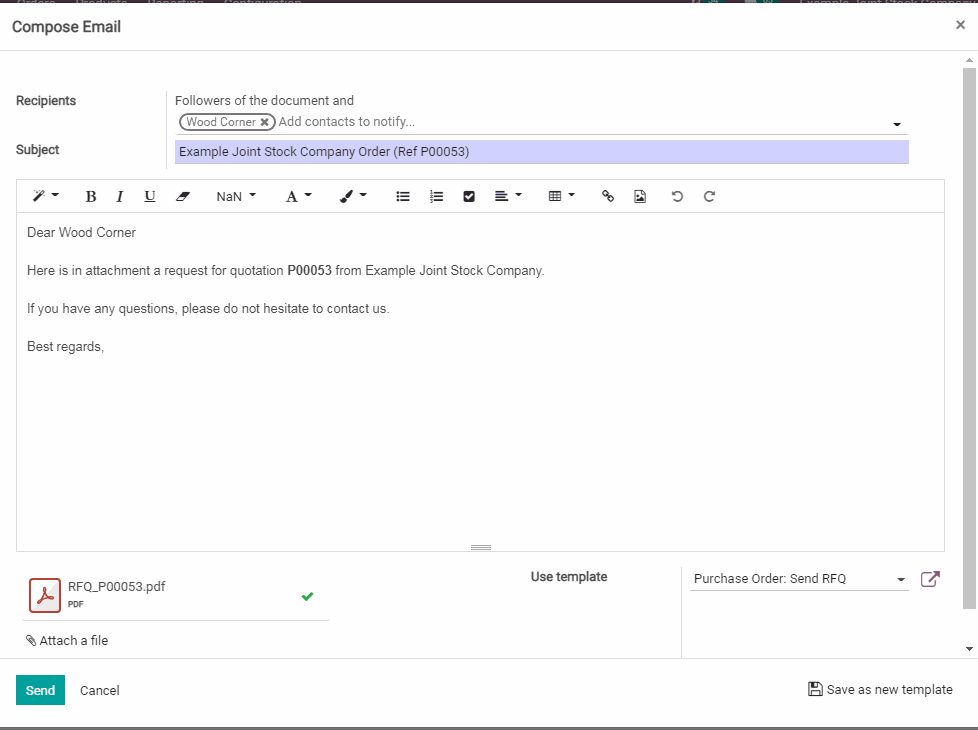Undo the last edit in the editor
The image size is (978, 730).
tap(677, 197)
